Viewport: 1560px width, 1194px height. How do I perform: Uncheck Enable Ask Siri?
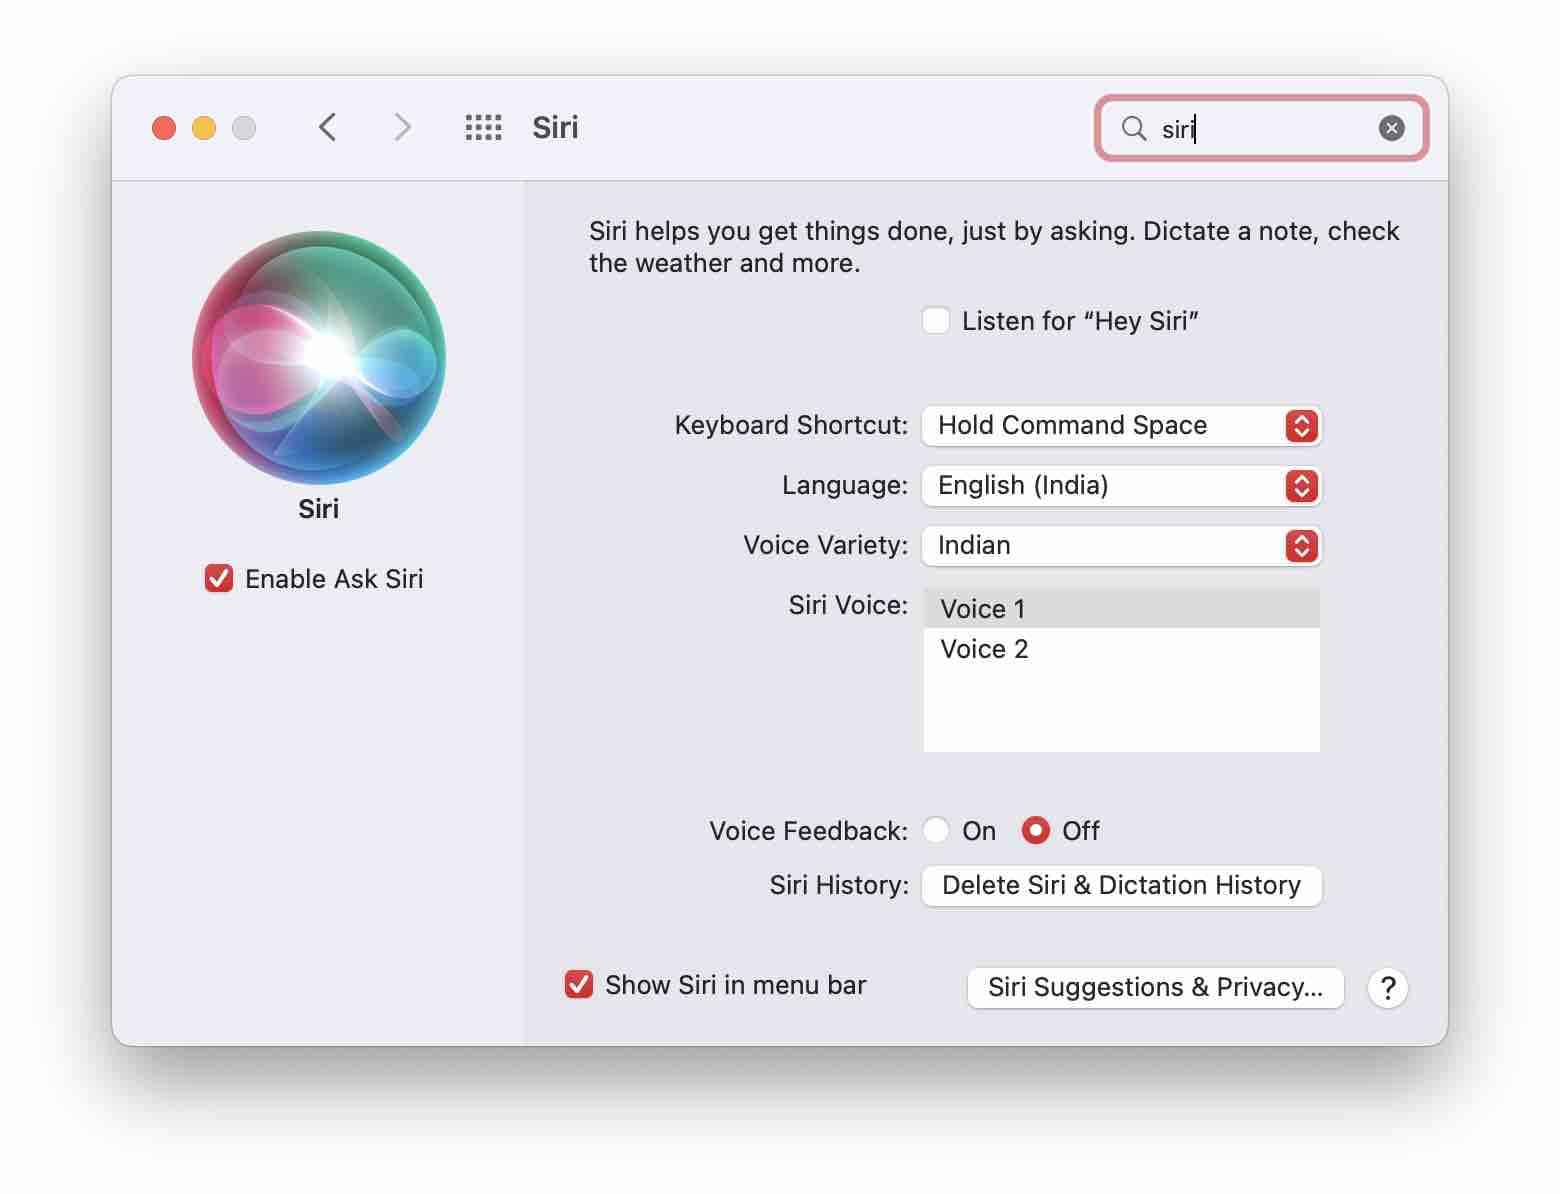tap(218, 578)
